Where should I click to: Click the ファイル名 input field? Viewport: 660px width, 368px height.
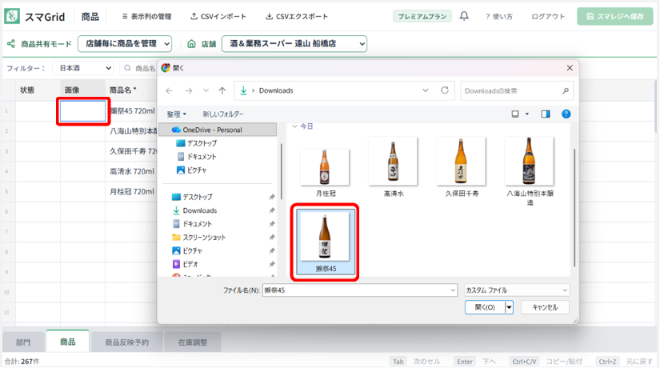coord(359,290)
